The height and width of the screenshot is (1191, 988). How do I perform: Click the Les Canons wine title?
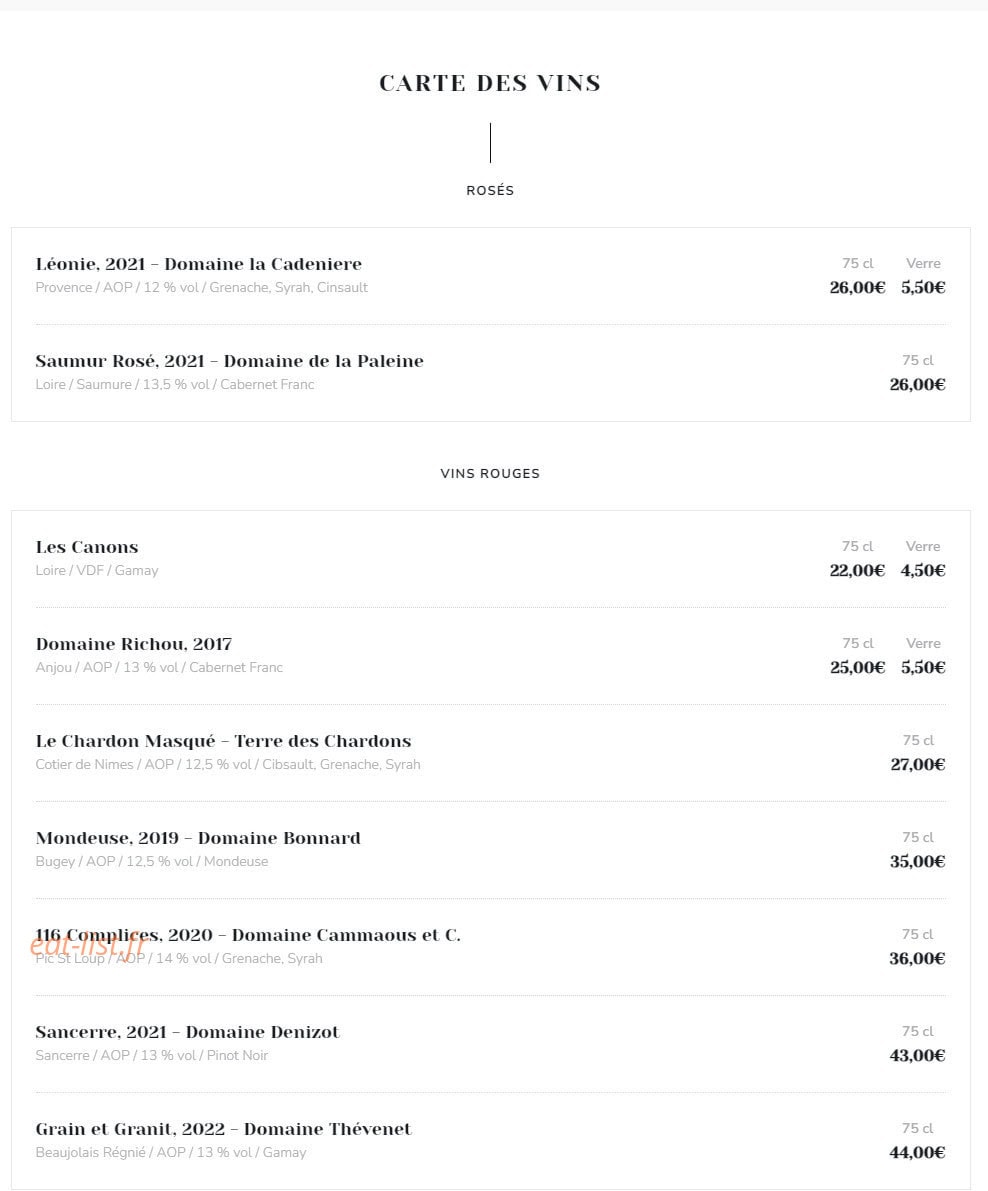click(x=87, y=547)
